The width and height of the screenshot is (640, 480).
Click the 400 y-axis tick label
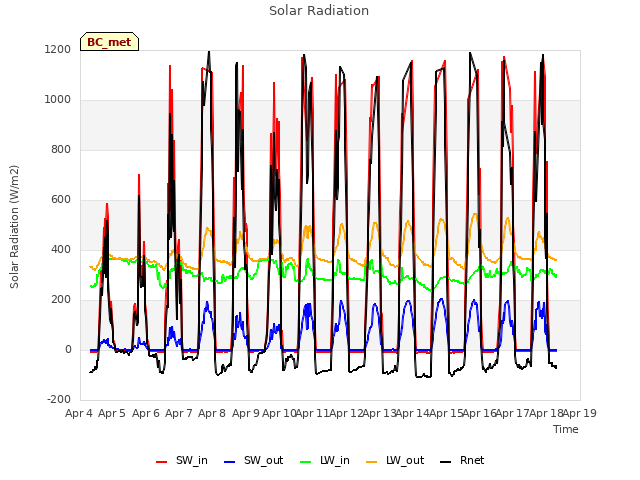[61, 250]
